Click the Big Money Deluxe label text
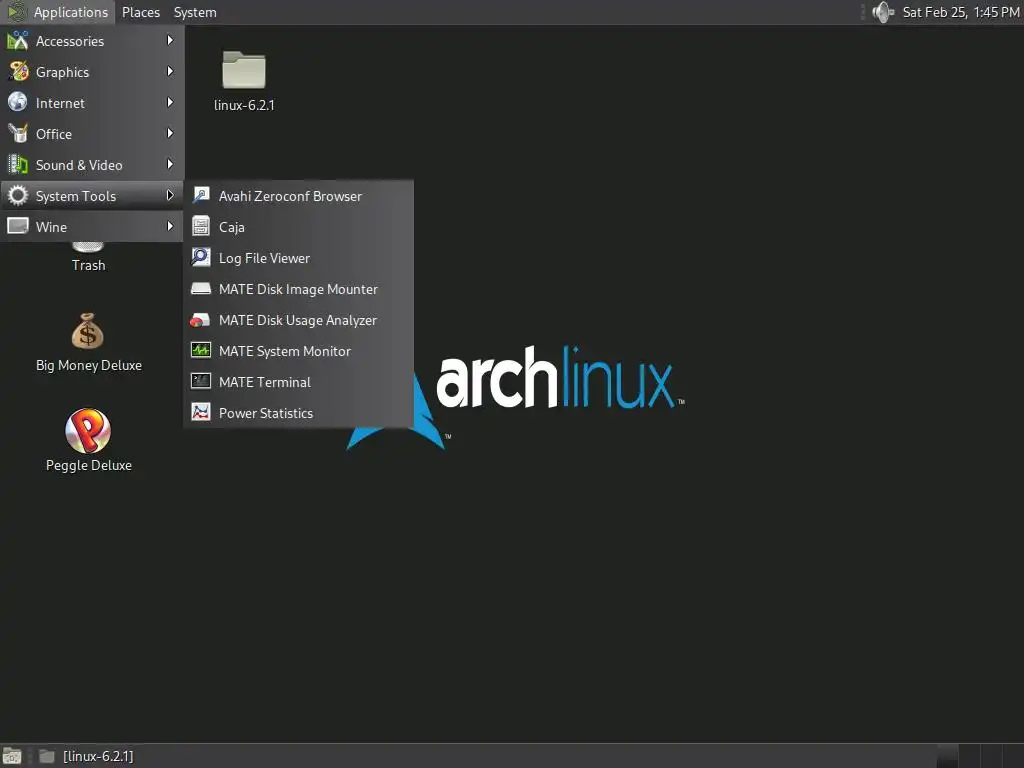 tap(89, 365)
